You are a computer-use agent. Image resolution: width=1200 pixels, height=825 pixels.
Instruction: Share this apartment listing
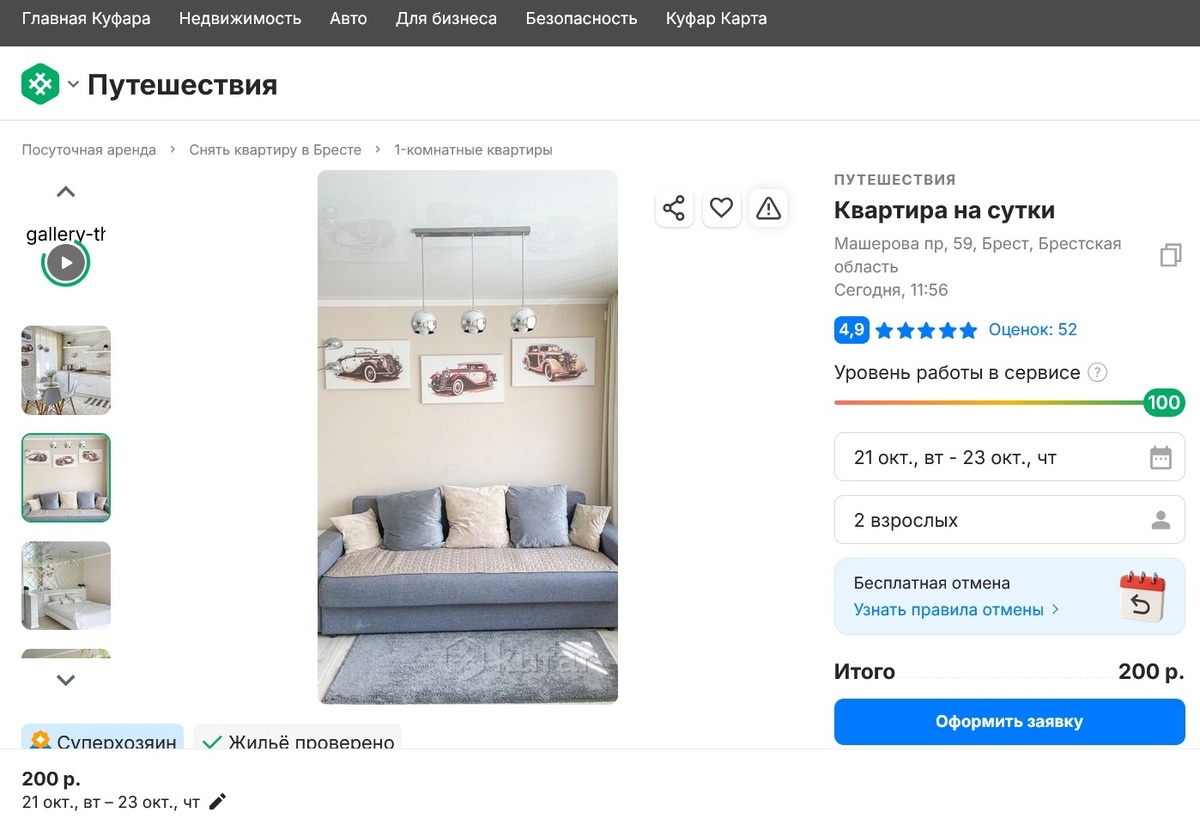pos(674,208)
